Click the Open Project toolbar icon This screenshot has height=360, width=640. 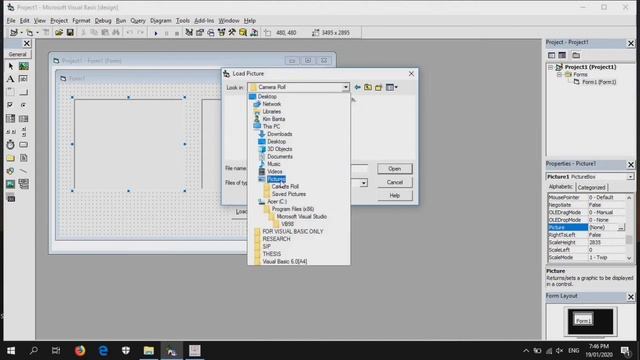pos(59,32)
